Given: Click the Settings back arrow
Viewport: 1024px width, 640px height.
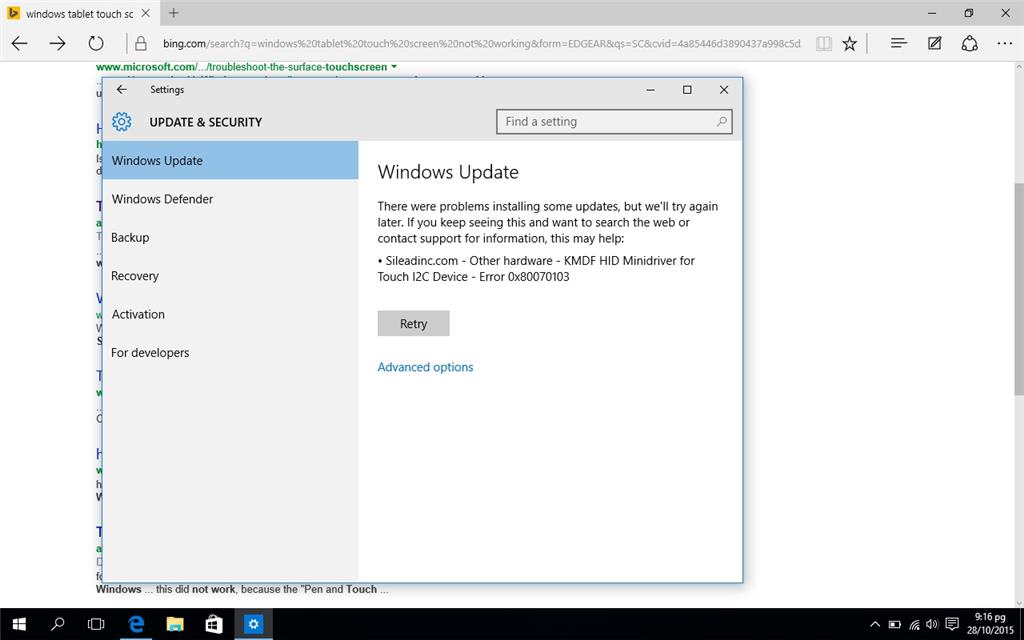Looking at the screenshot, I should 121,89.
